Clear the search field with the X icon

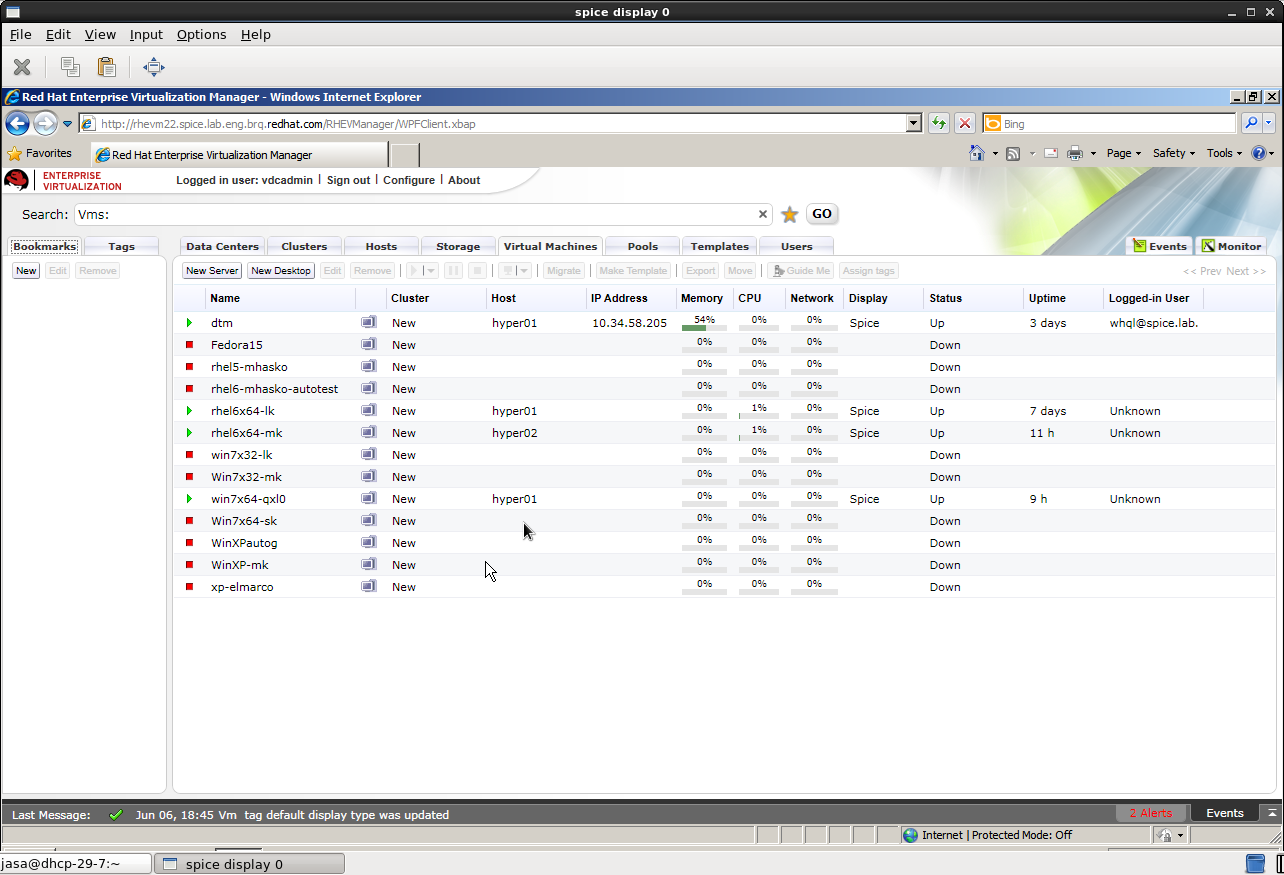pyautogui.click(x=762, y=214)
